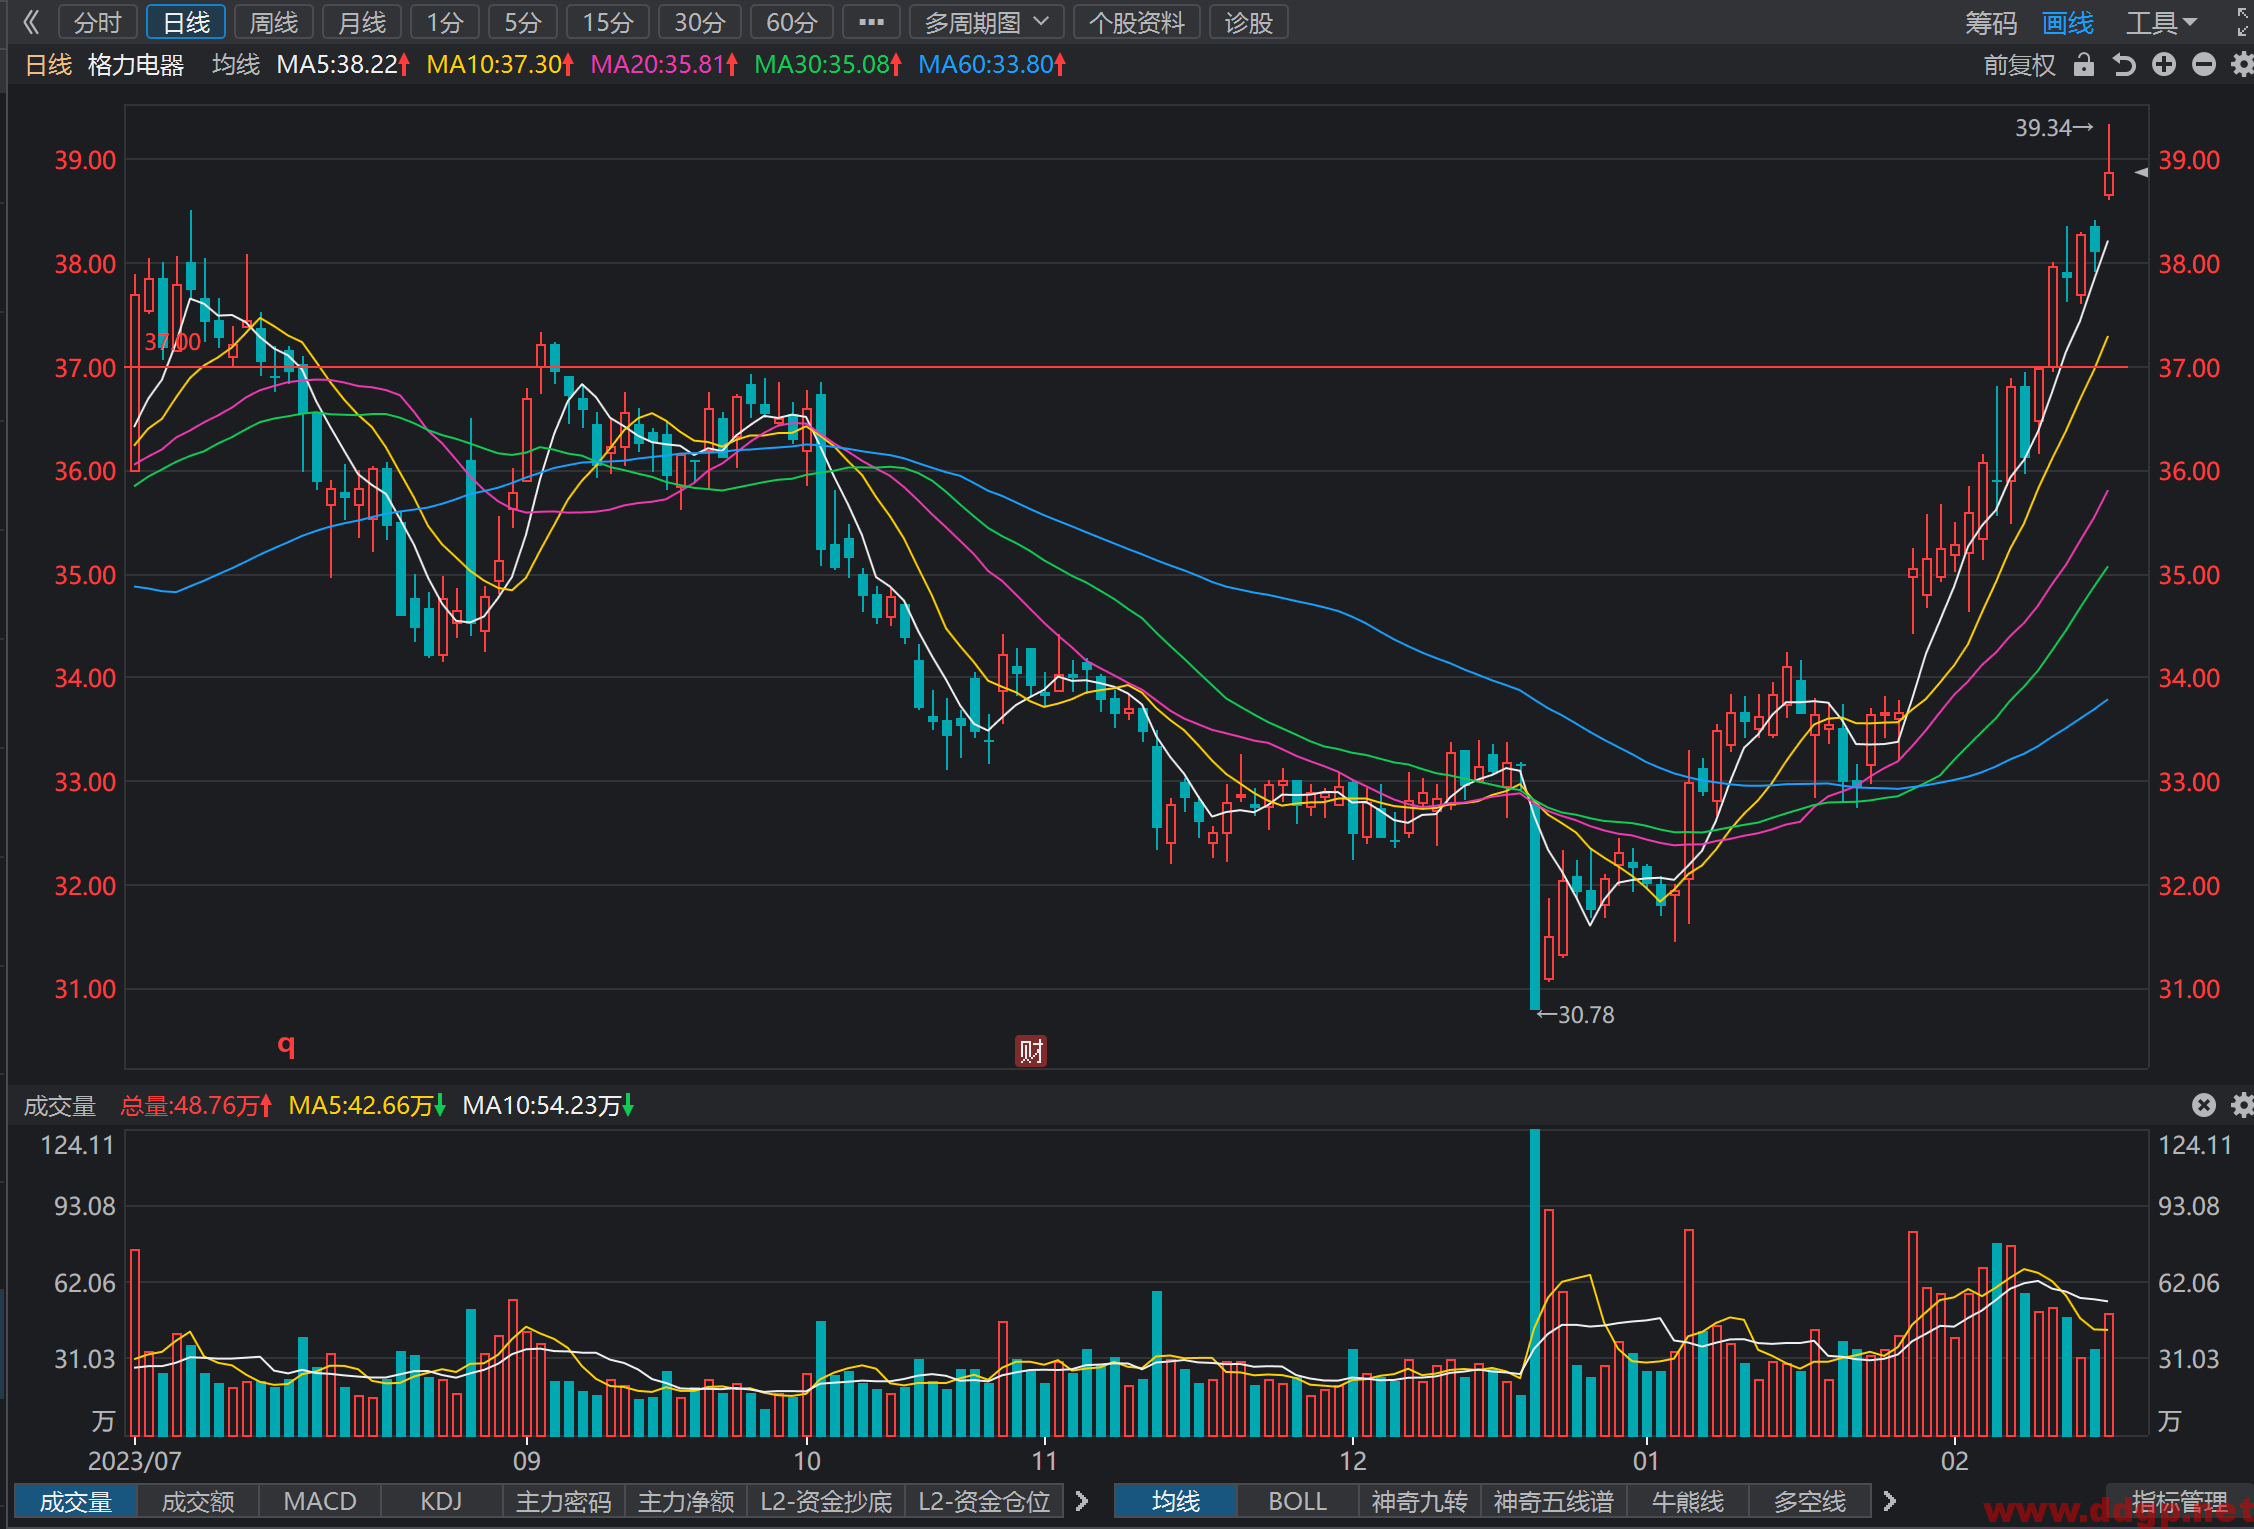This screenshot has height=1529, width=2254.
Task: Close the volume sub-chart panel
Action: (x=2204, y=1105)
